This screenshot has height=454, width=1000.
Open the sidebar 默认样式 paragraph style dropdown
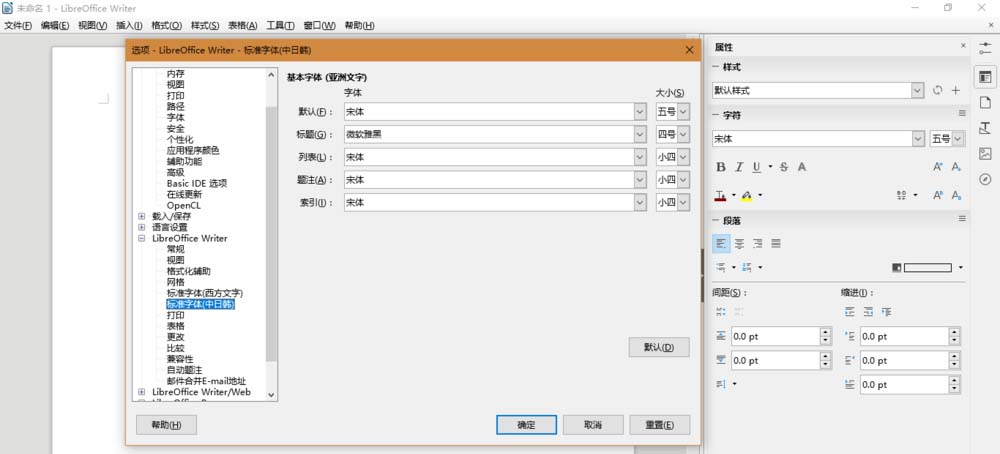tap(917, 91)
